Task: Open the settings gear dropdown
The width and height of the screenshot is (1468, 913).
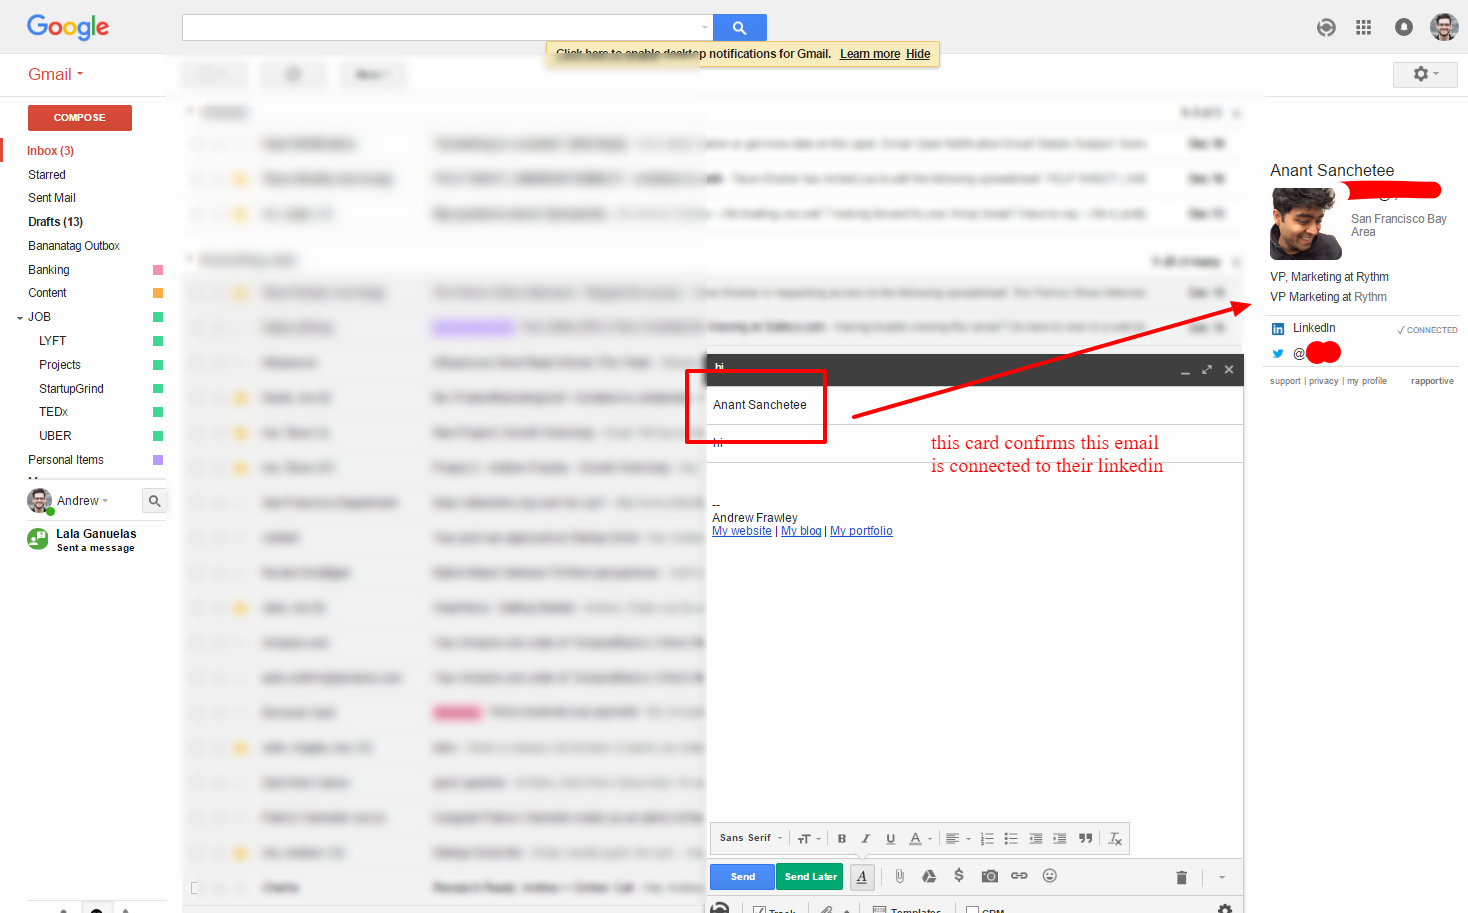Action: (x=1425, y=75)
